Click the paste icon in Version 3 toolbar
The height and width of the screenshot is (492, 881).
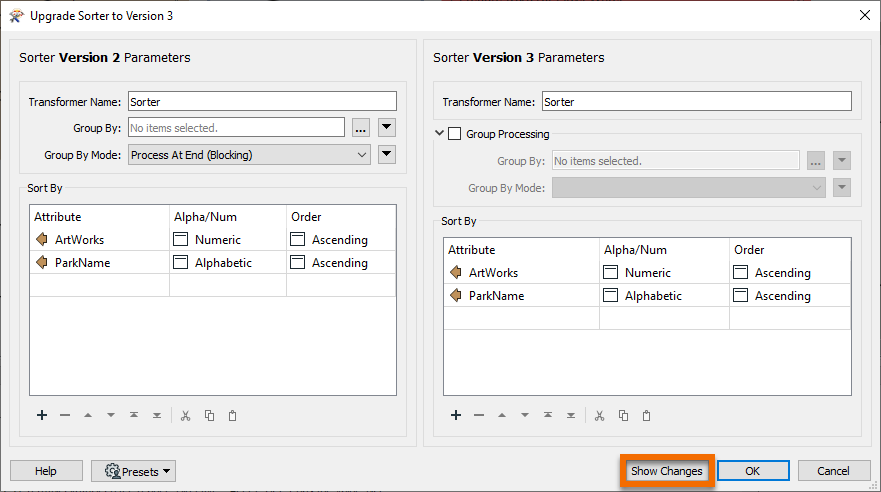tap(646, 416)
